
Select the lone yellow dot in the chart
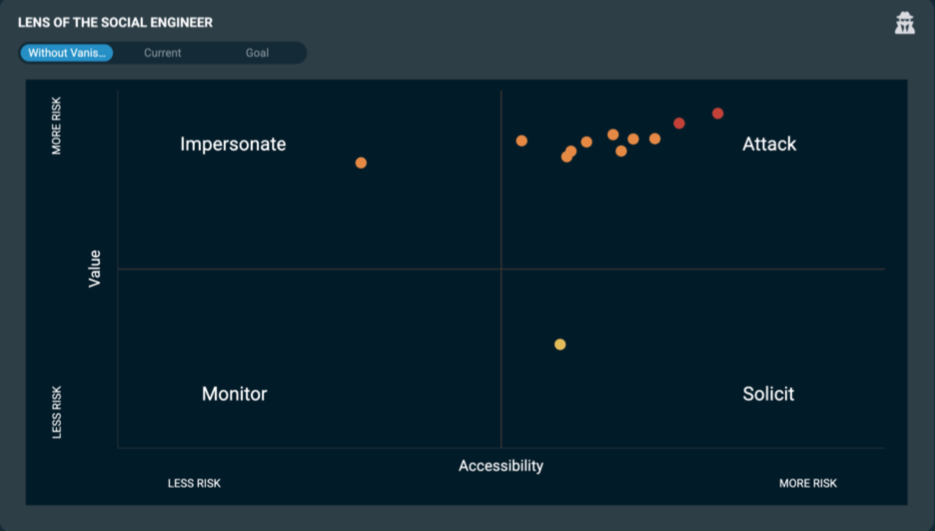coord(560,345)
